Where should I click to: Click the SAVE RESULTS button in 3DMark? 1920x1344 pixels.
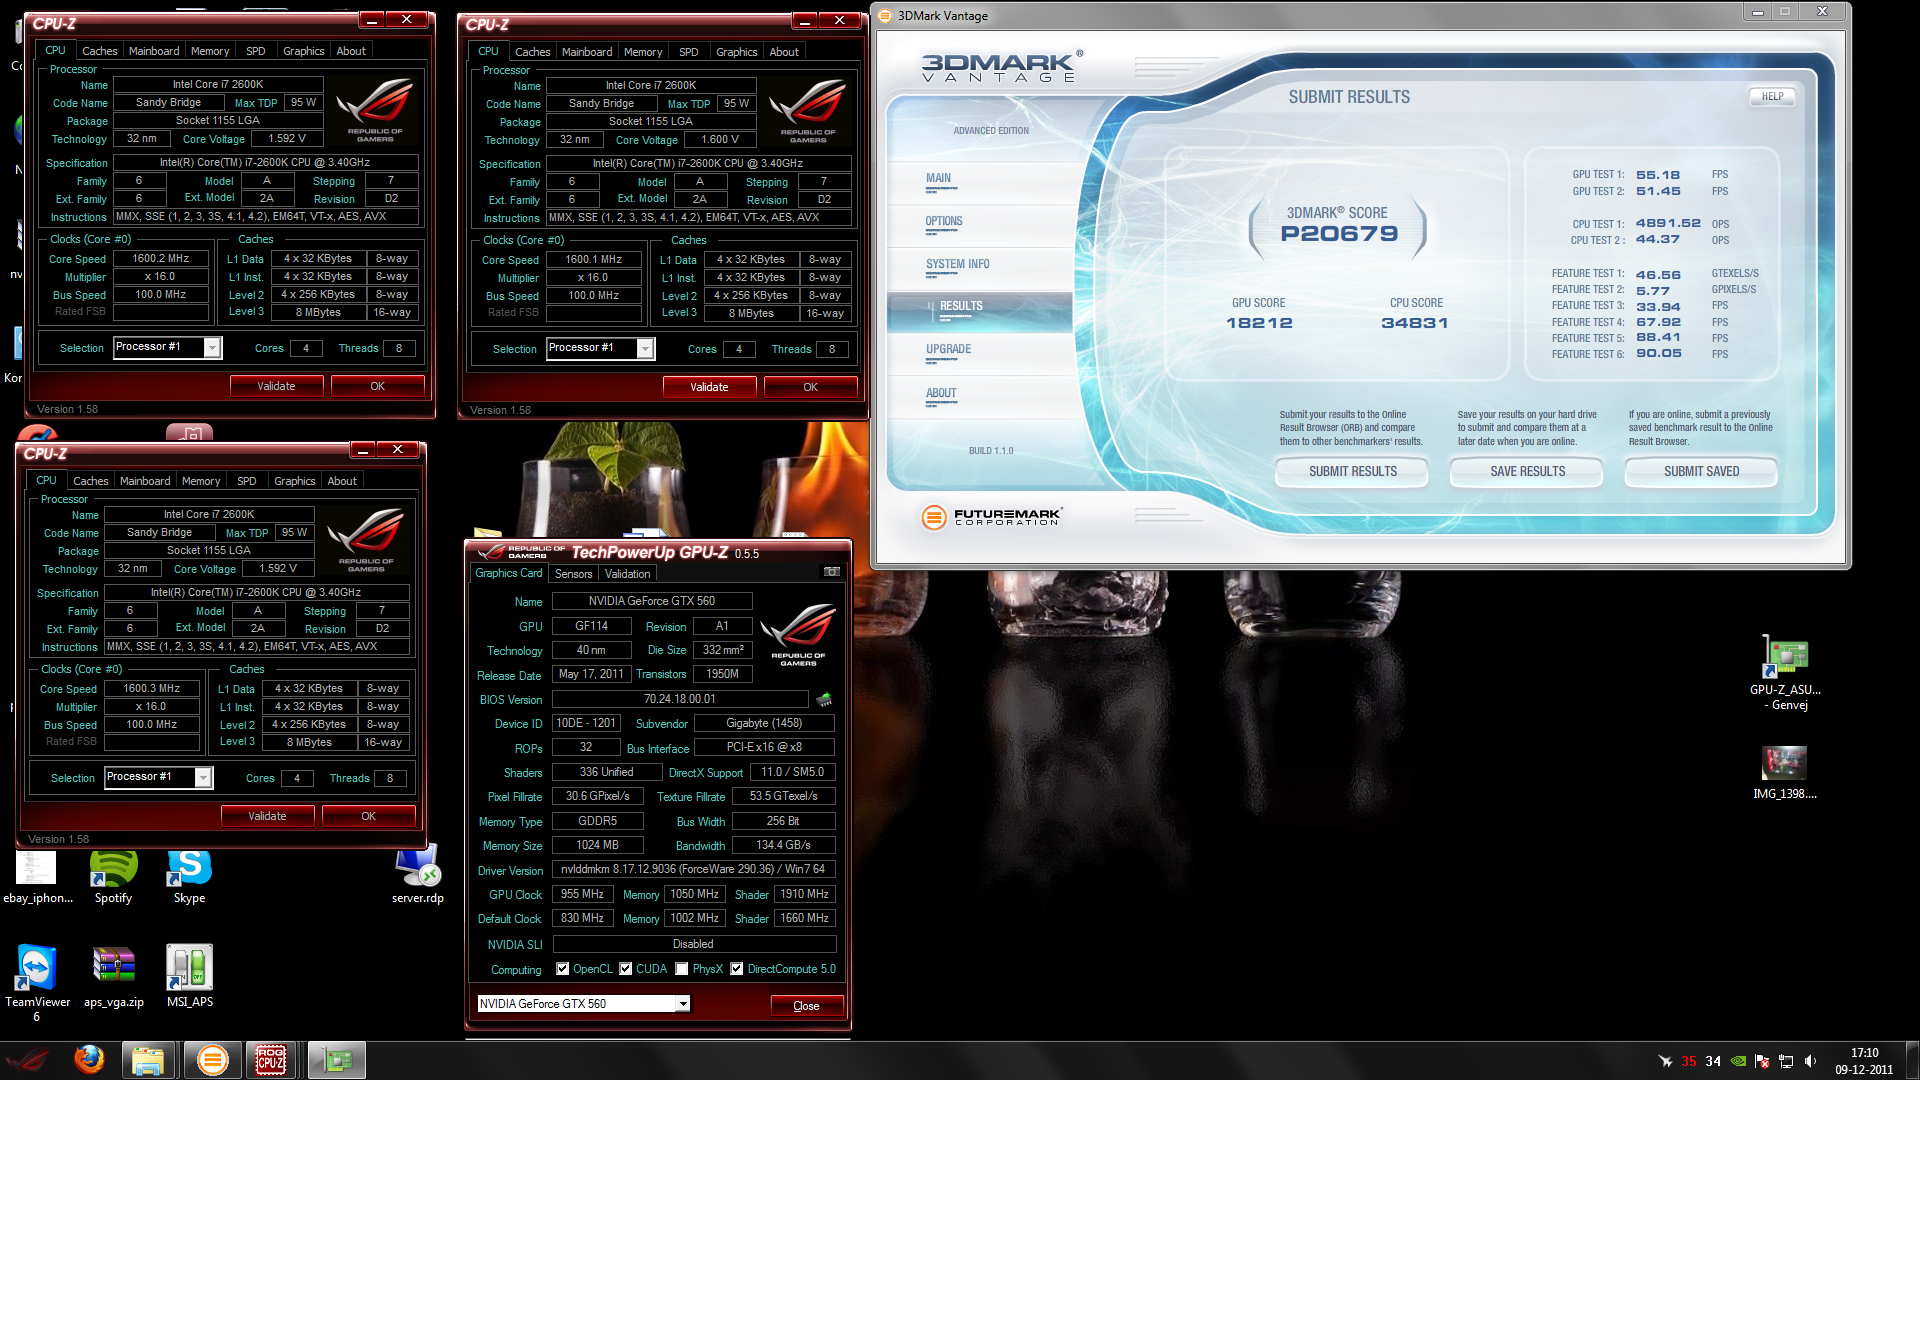[x=1528, y=472]
